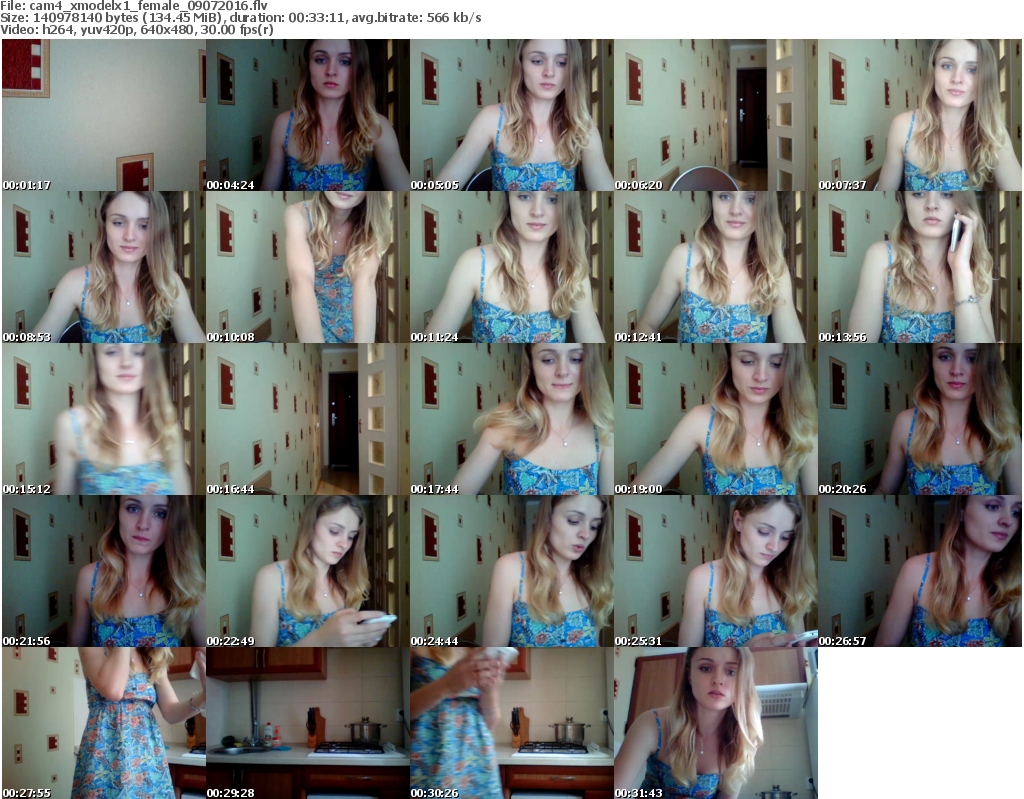Click the Size and duration info line
This screenshot has width=1024, height=799.
click(241, 18)
